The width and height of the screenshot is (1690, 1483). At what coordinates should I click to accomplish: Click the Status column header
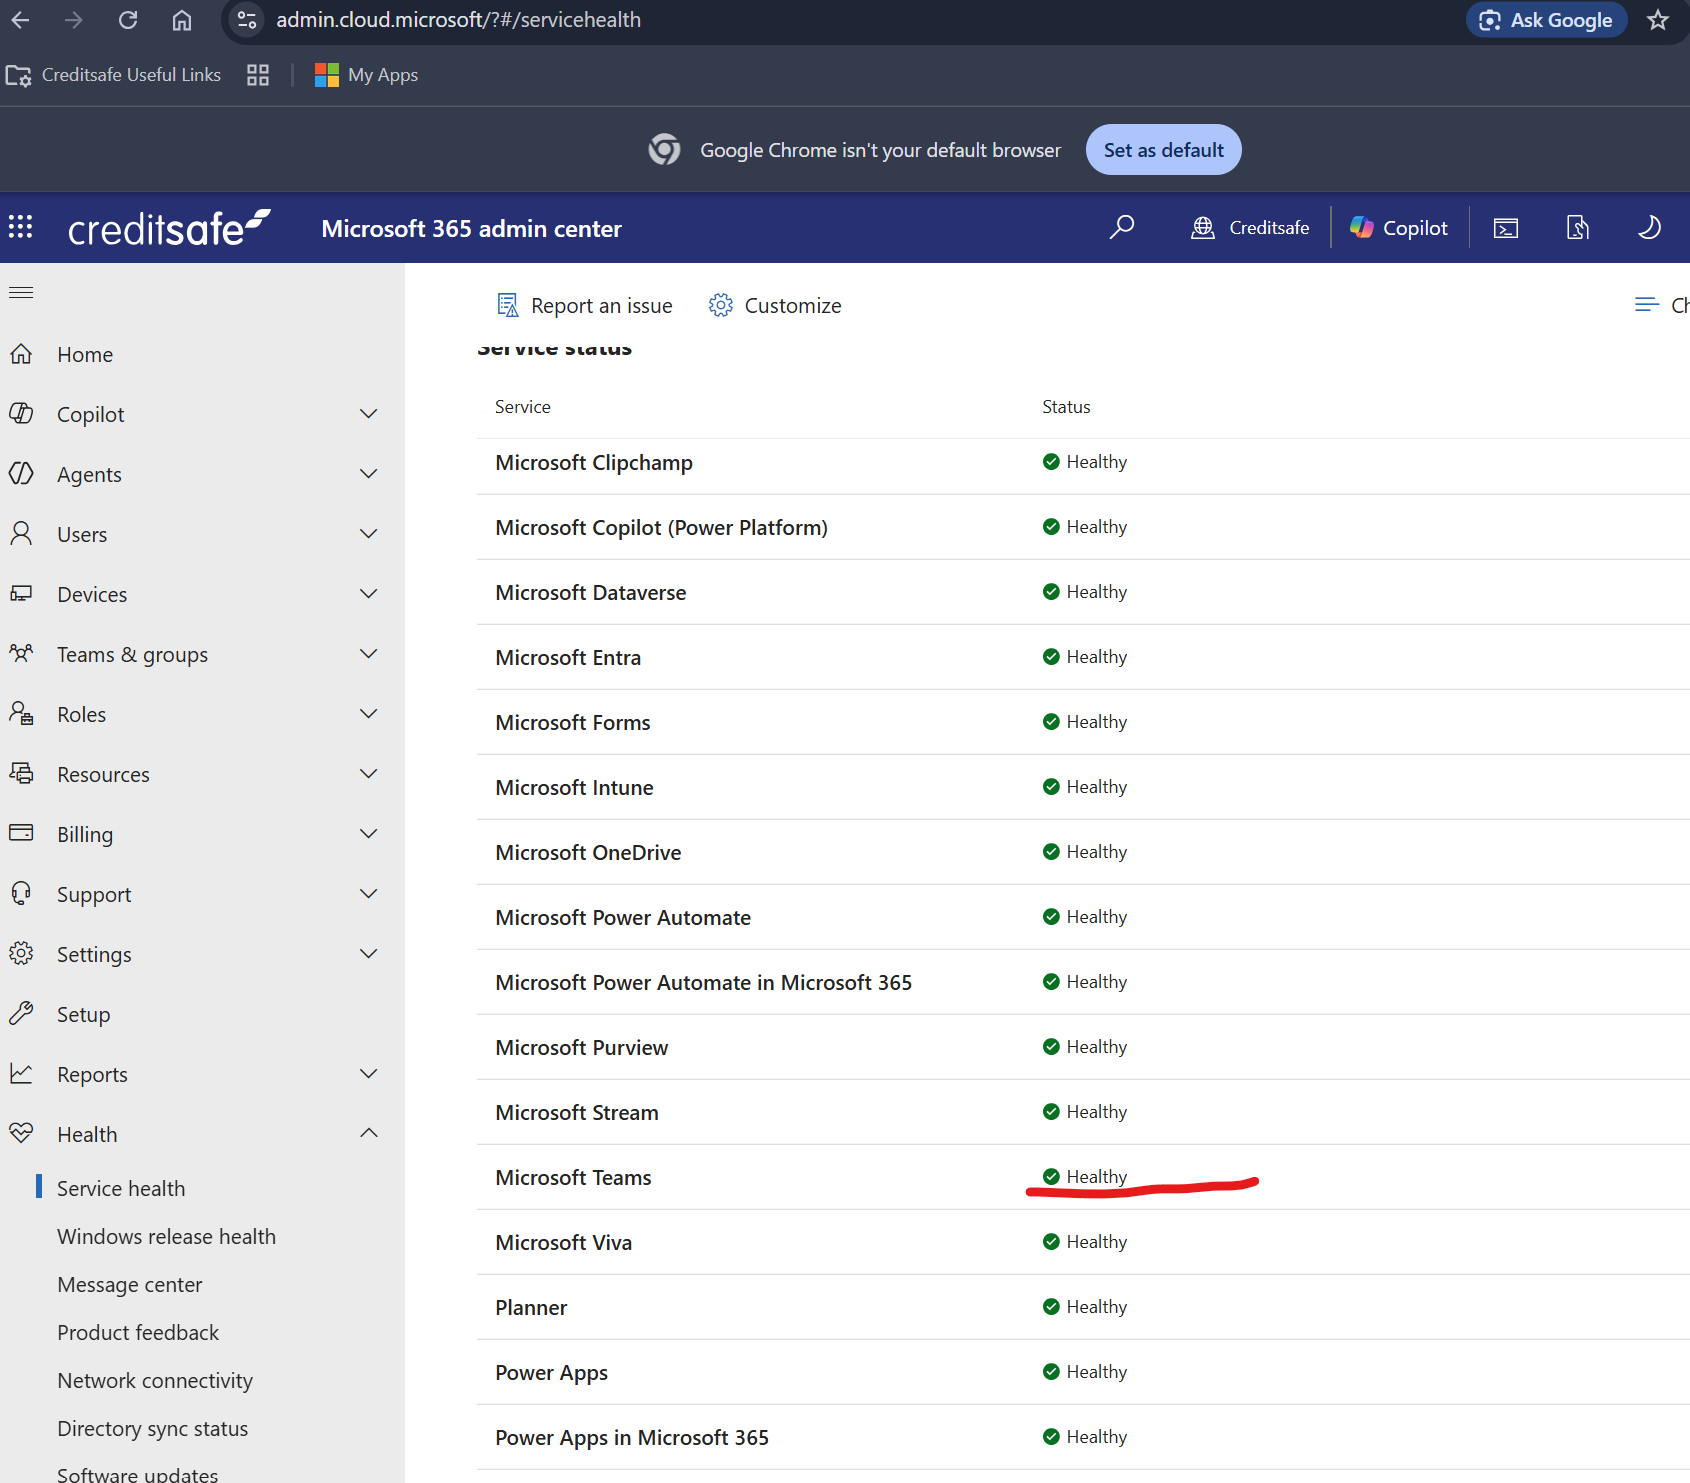click(x=1066, y=407)
